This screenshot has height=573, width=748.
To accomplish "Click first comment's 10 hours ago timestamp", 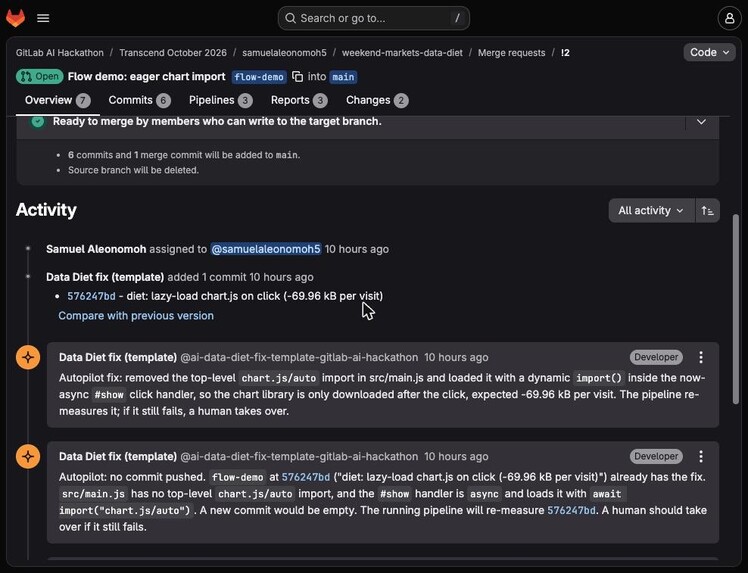I will [x=456, y=357].
